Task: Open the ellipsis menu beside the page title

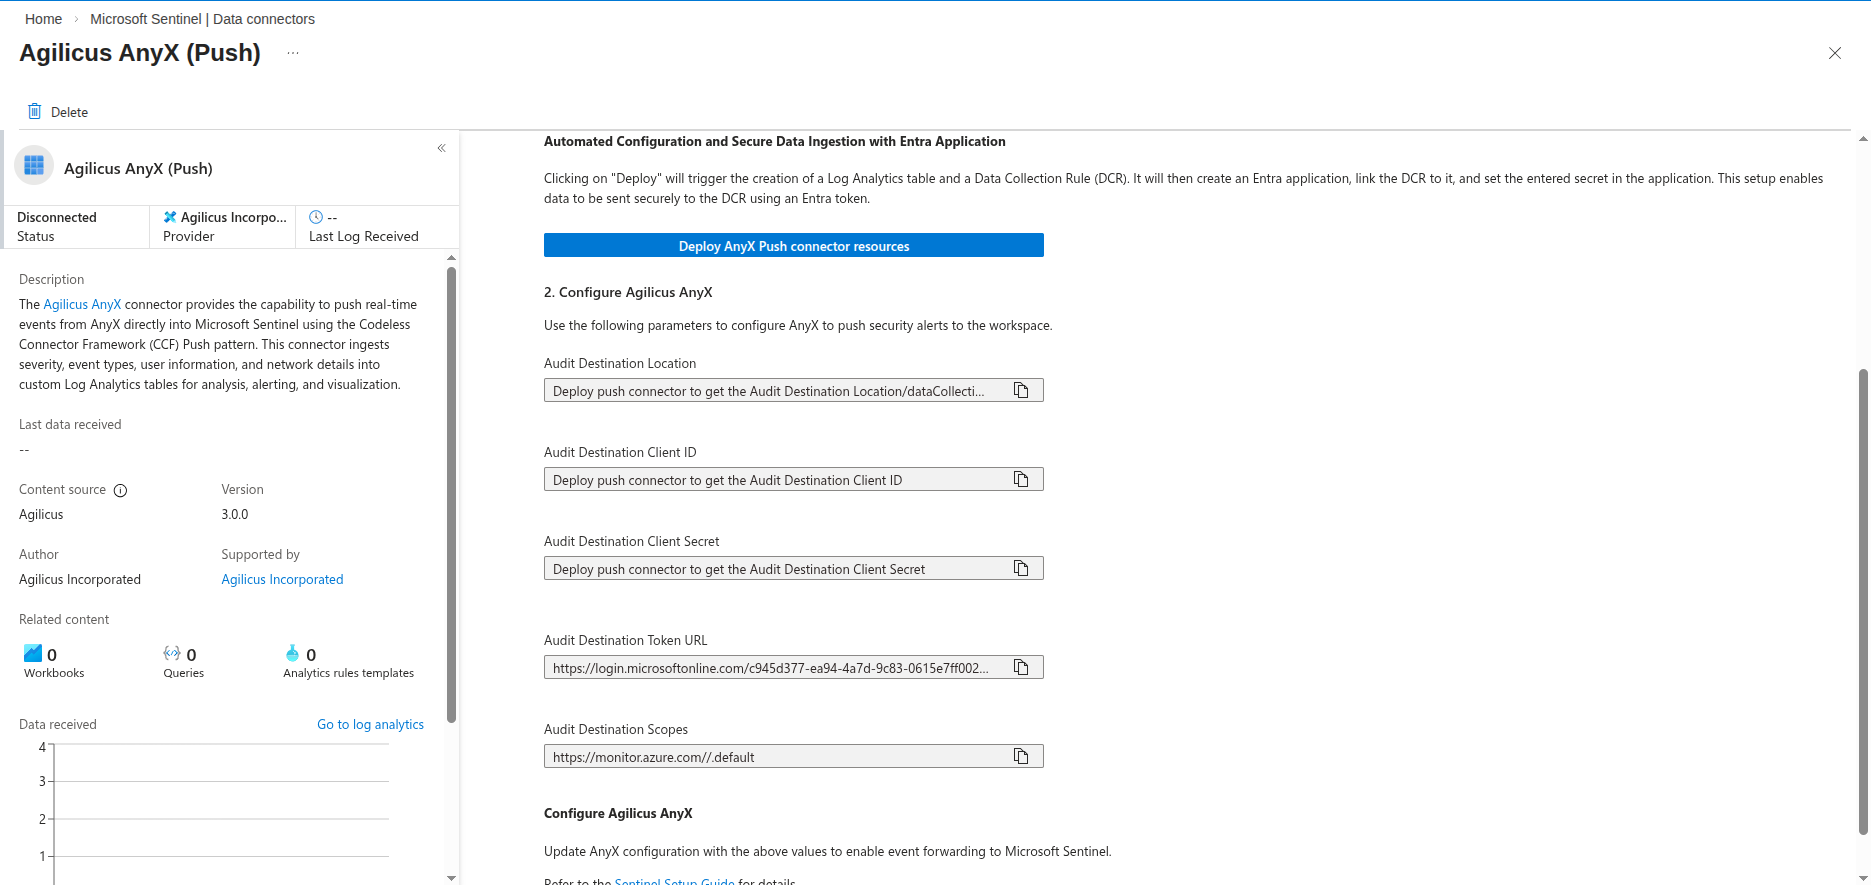Action: click(x=292, y=53)
